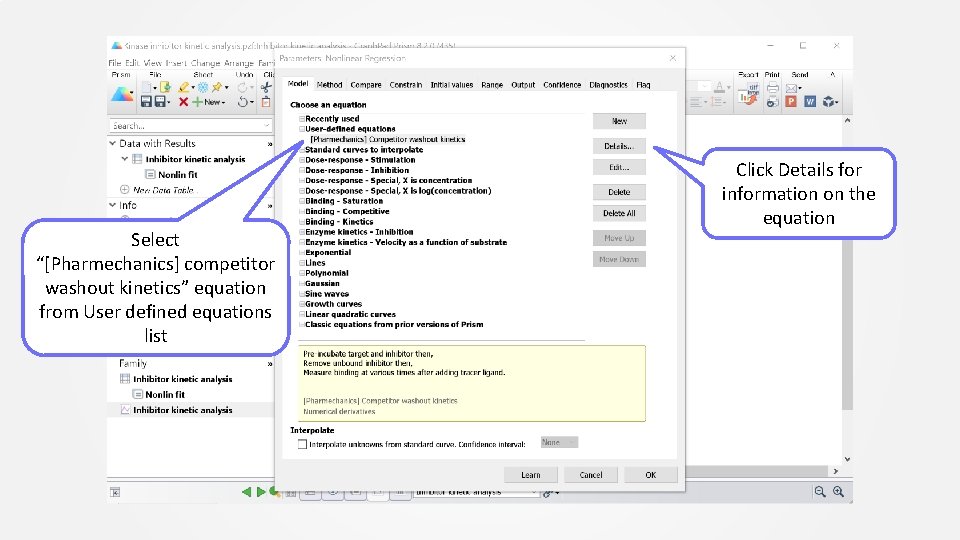Click the text color A icon
Viewport: 960px width, 540px height.
[721, 88]
